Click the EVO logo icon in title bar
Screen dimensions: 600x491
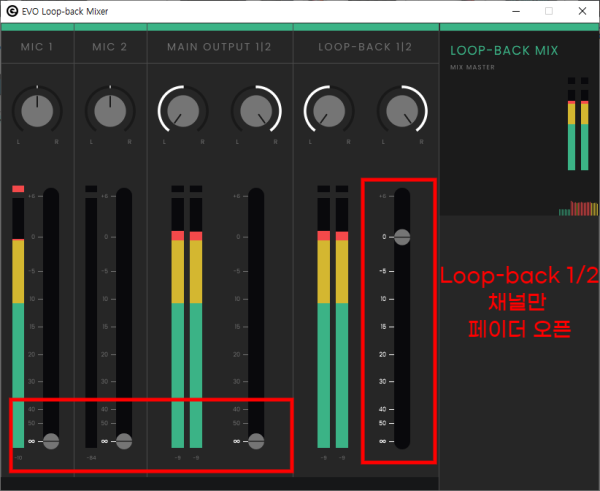12,11
